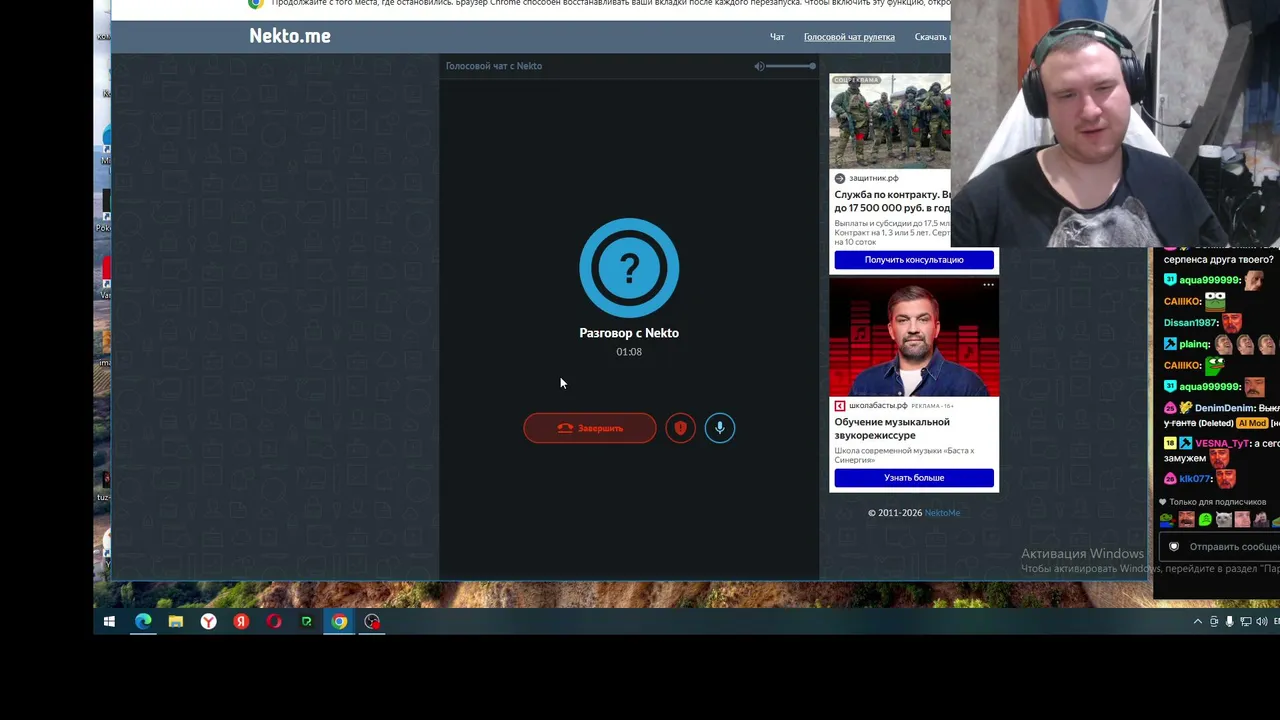
Task: Click the Разговор с Nekto title text
Action: pos(629,333)
